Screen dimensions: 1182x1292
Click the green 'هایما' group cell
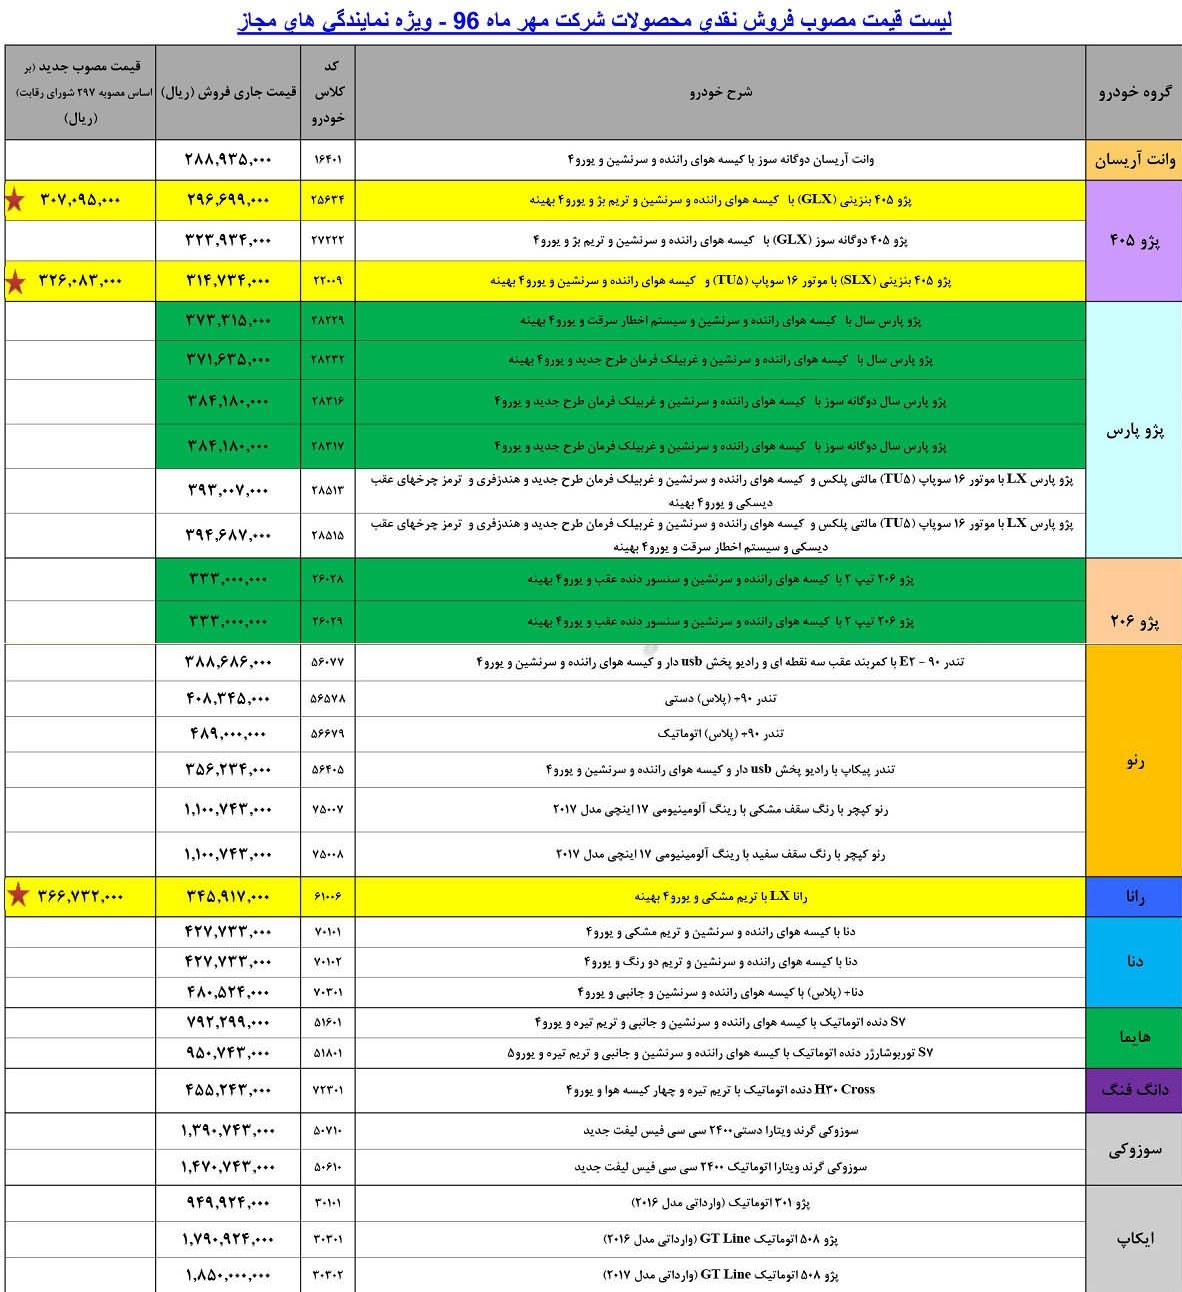click(x=1134, y=1037)
